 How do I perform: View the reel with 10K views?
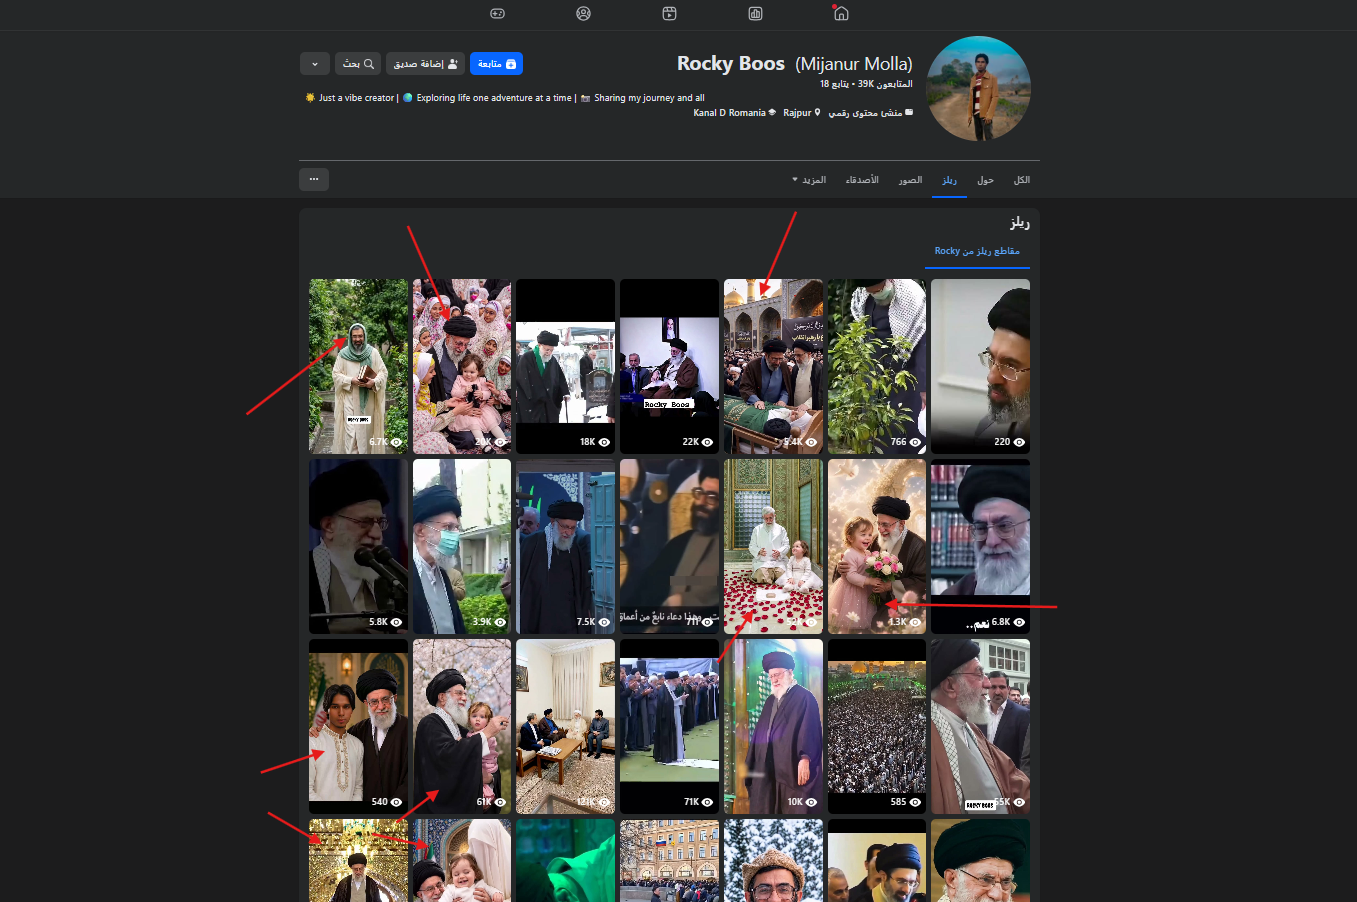tap(773, 726)
